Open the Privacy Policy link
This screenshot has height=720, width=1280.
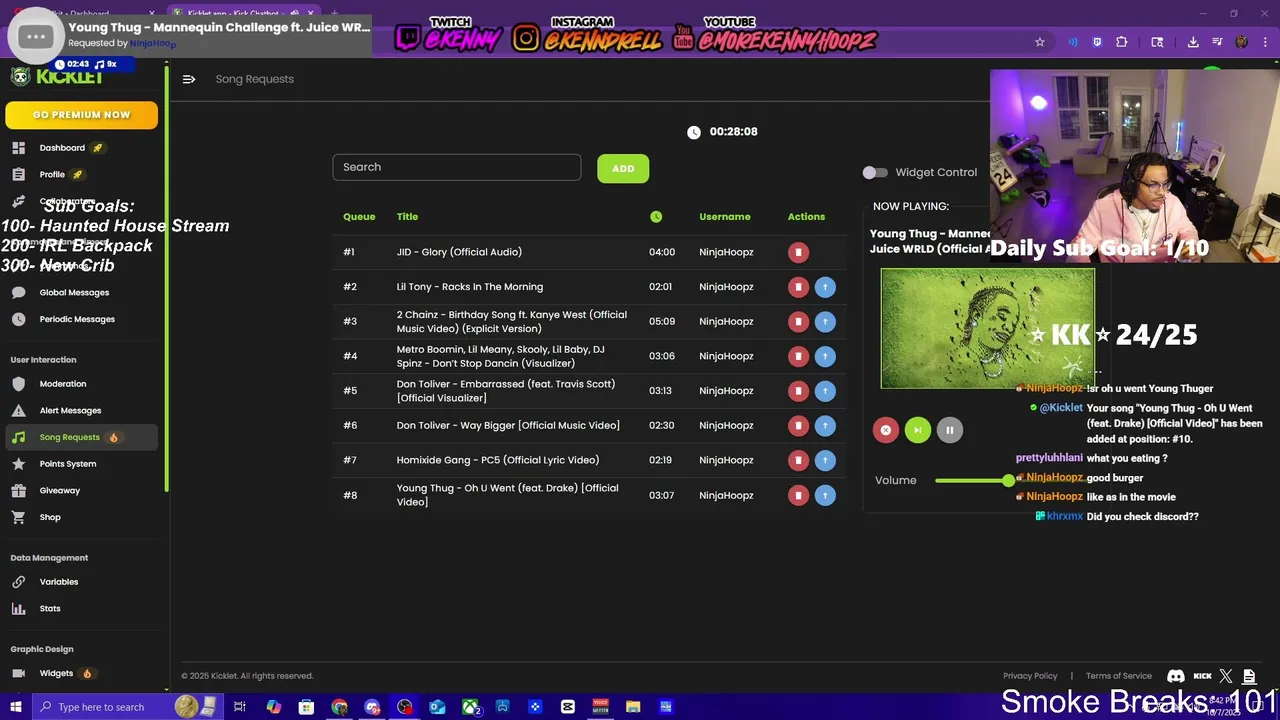[x=1030, y=676]
